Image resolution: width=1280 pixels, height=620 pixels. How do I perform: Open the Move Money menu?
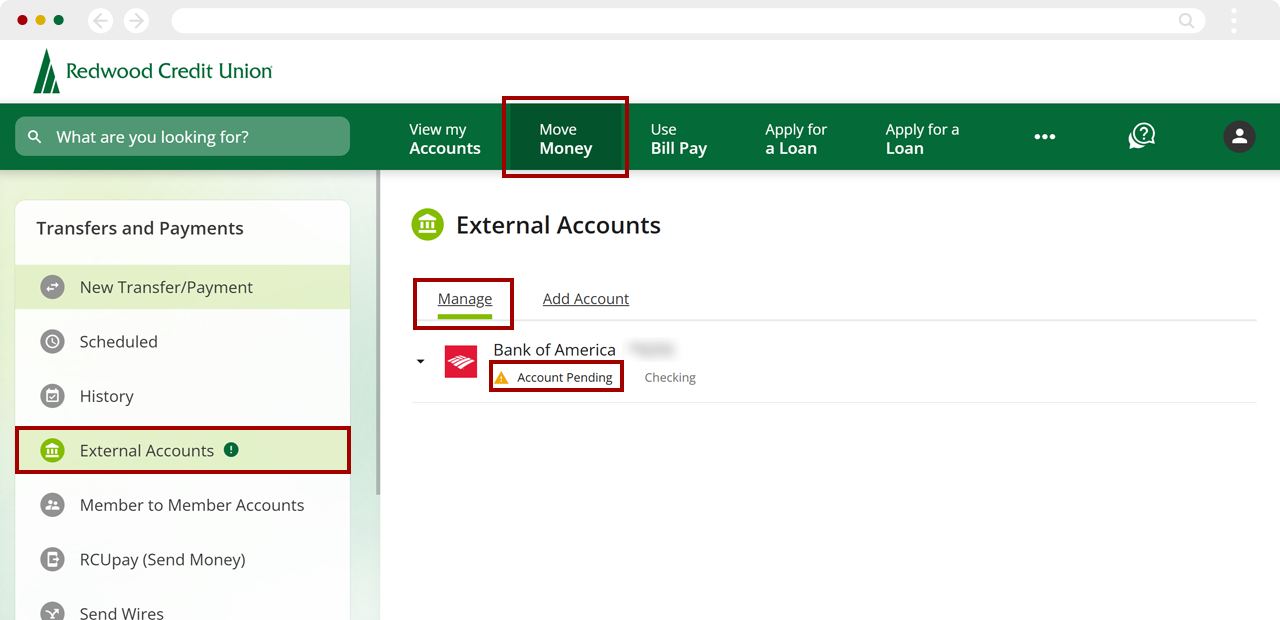click(x=566, y=139)
